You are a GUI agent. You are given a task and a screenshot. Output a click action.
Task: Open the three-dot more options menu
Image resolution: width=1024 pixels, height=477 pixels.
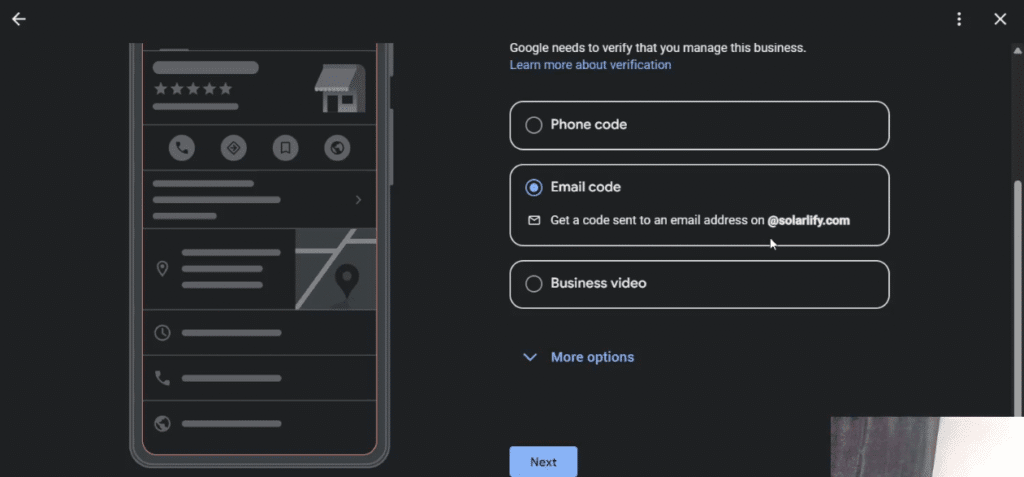[x=959, y=19]
